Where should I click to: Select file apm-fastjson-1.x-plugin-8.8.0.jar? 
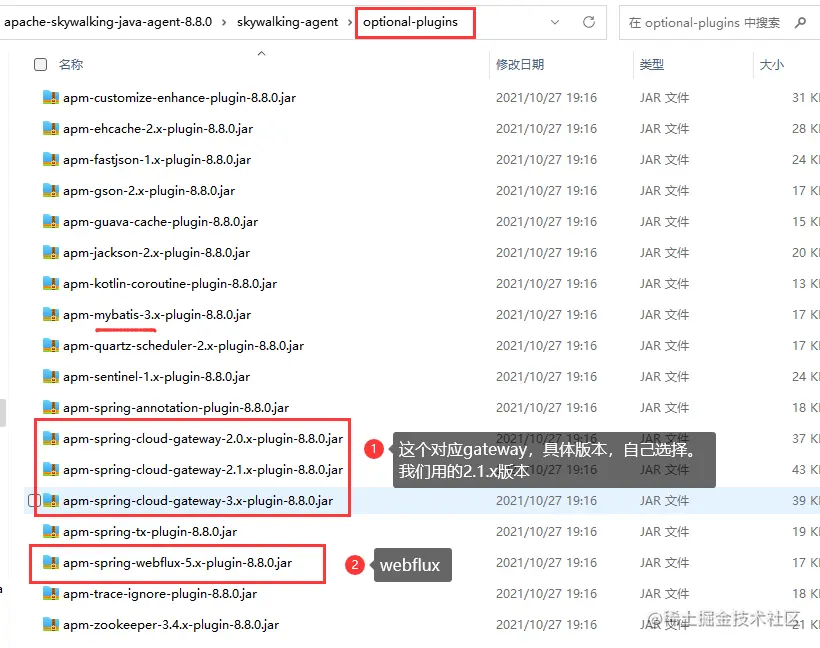[157, 160]
